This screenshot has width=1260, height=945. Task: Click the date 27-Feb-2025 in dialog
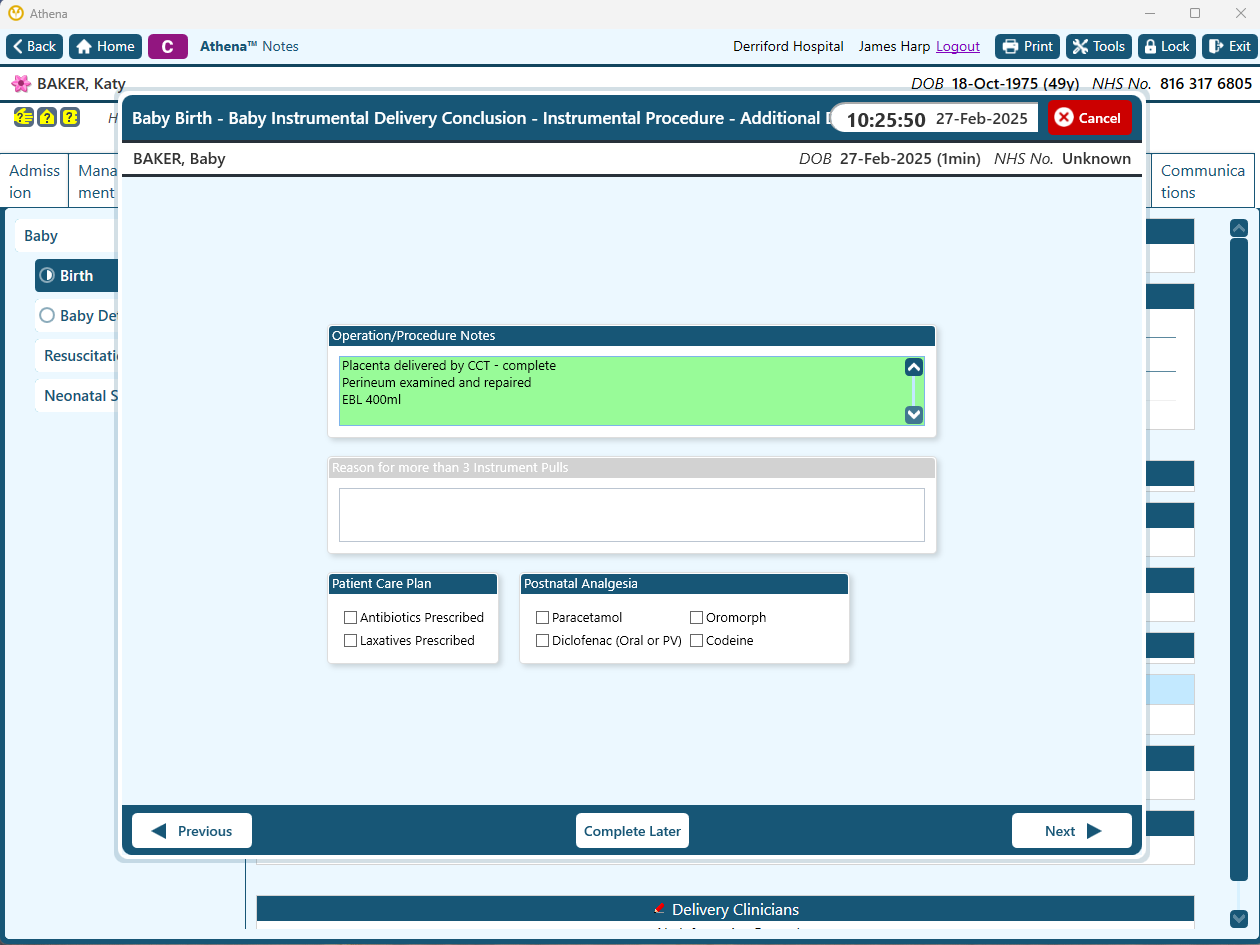pos(981,119)
